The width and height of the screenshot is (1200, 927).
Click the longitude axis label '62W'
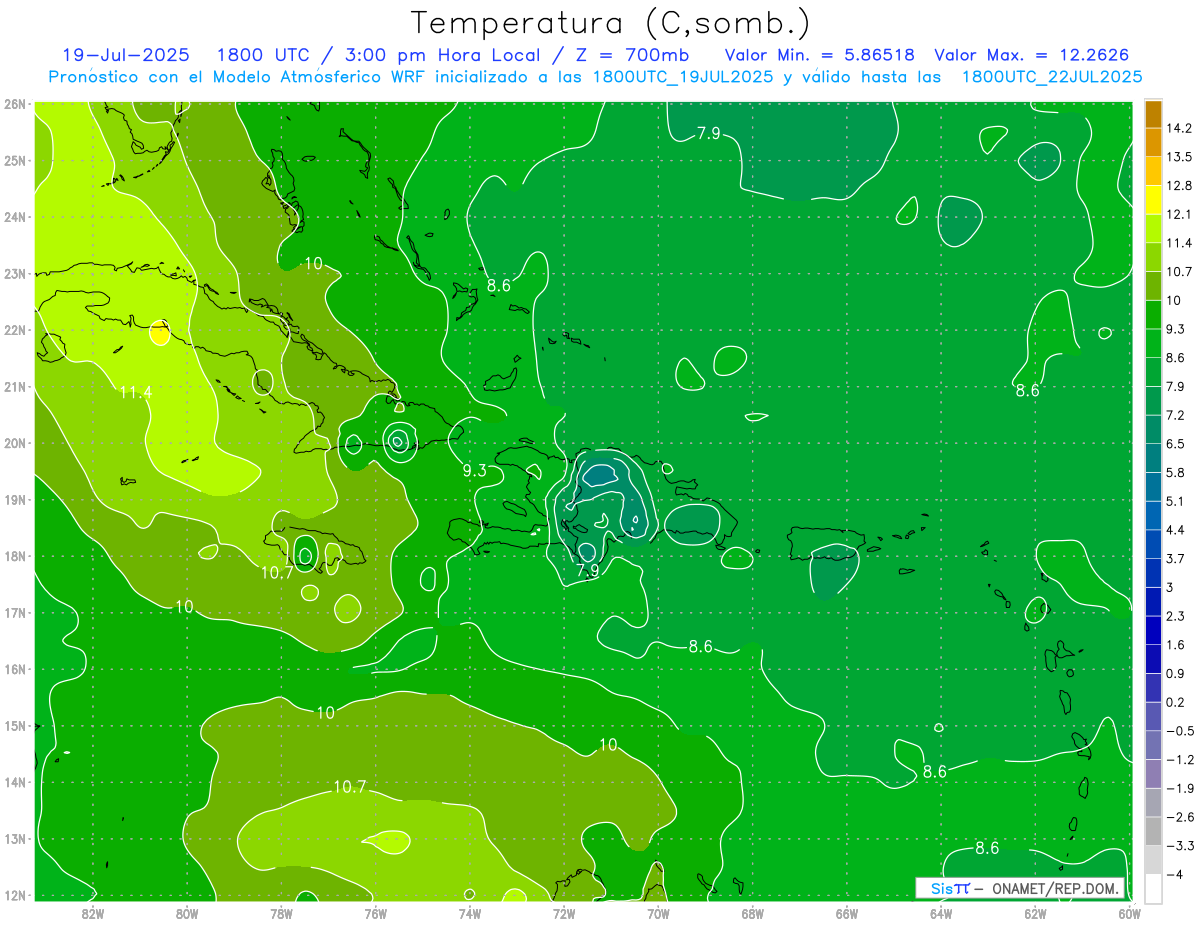(x=1035, y=913)
